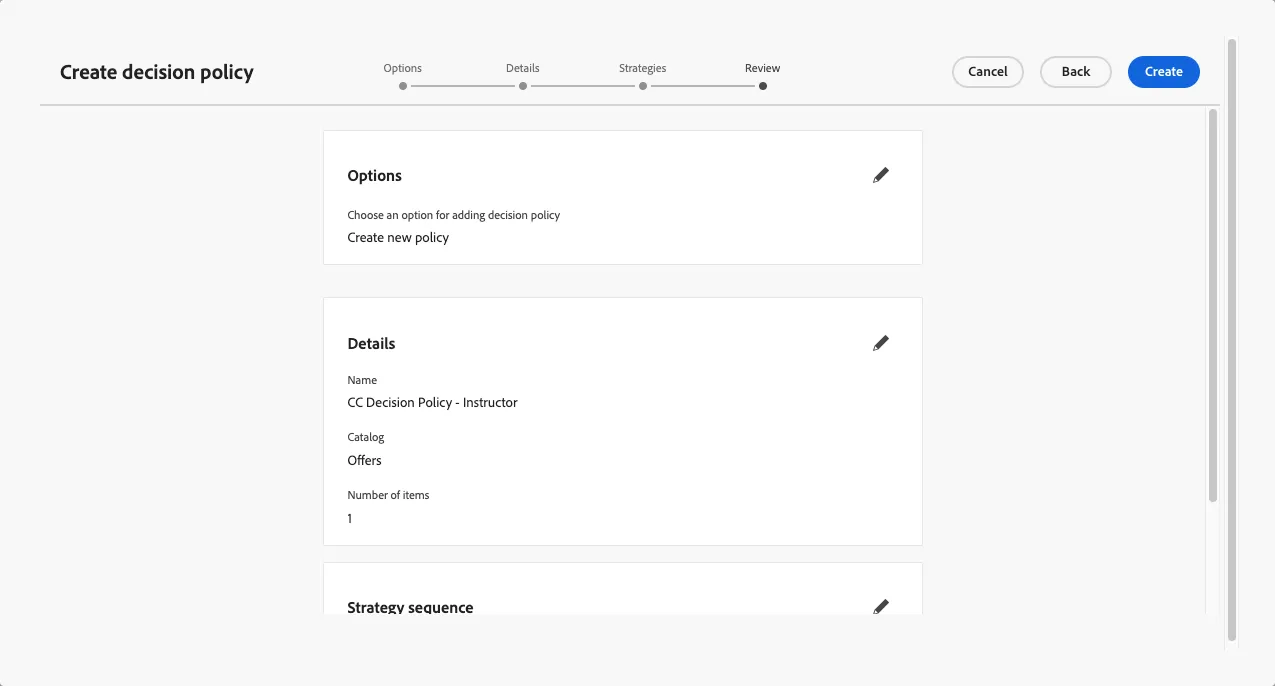Click the 'Create decision policy' title

point(157,72)
